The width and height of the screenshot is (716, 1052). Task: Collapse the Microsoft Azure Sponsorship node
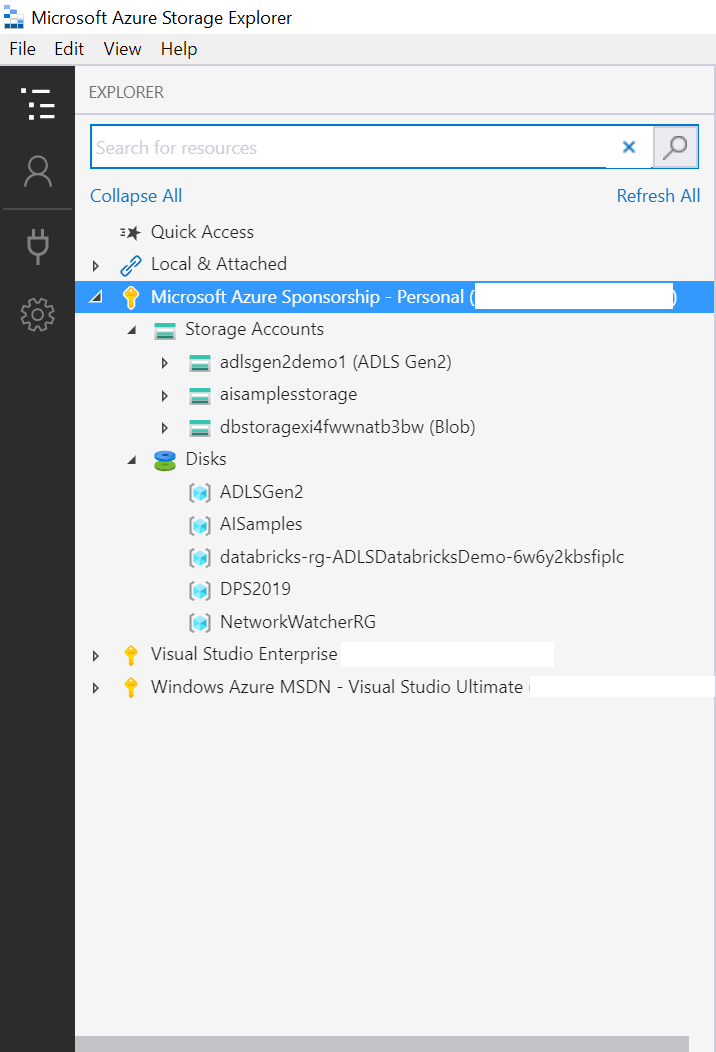point(96,297)
